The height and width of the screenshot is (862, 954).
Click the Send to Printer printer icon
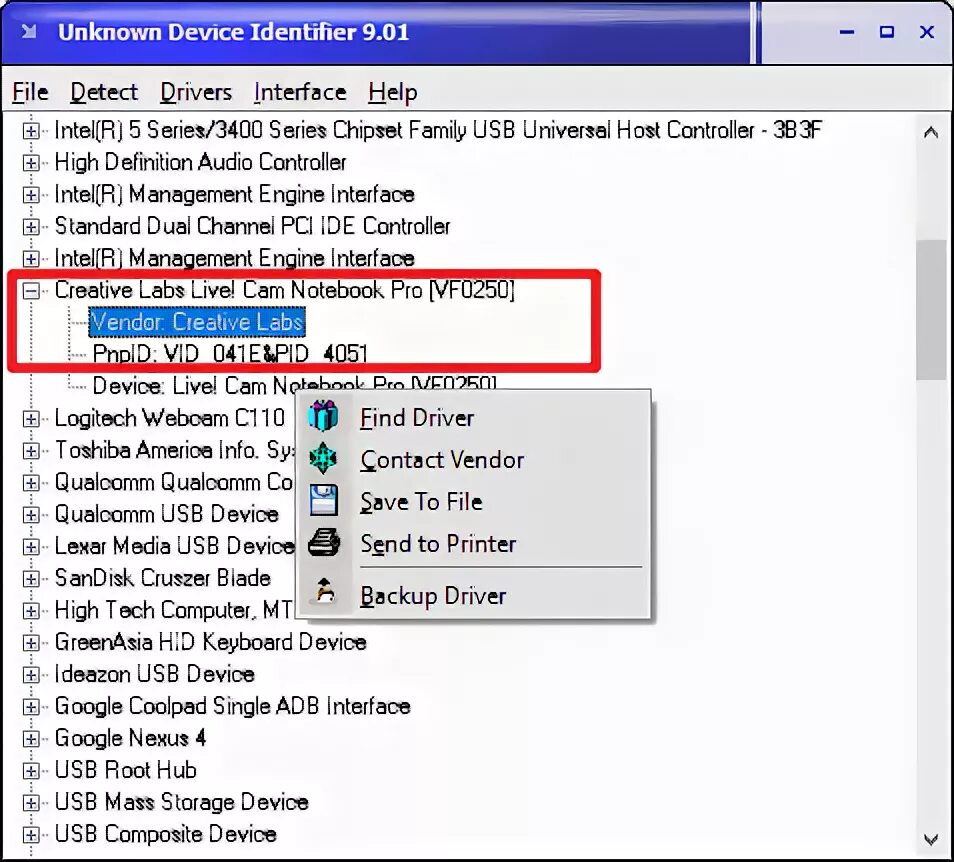[x=323, y=543]
